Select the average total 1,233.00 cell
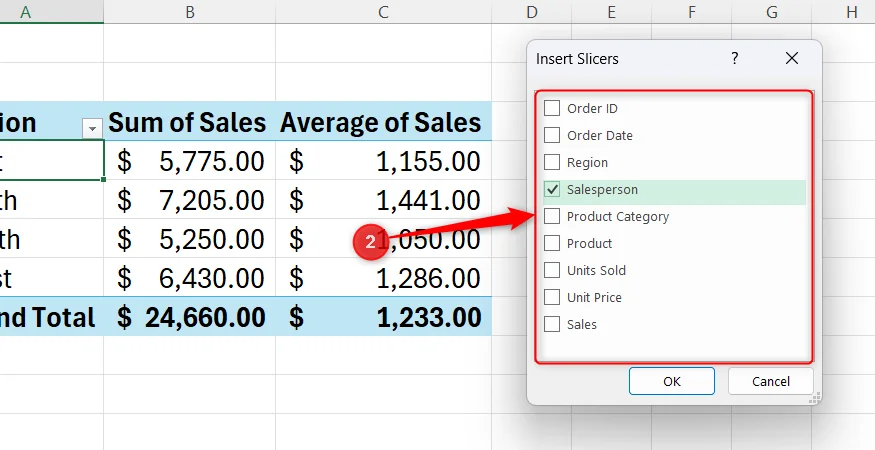 383,317
